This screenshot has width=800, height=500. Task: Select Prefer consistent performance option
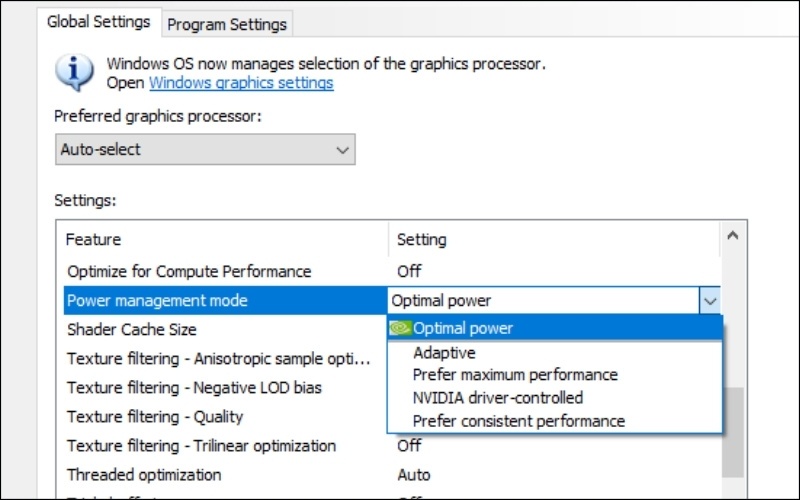[x=518, y=421]
